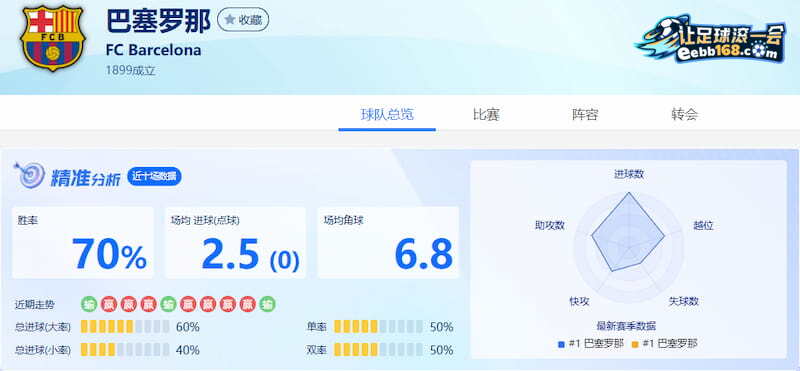
Task: Click the last green 输 result badge
Action: pos(267,305)
